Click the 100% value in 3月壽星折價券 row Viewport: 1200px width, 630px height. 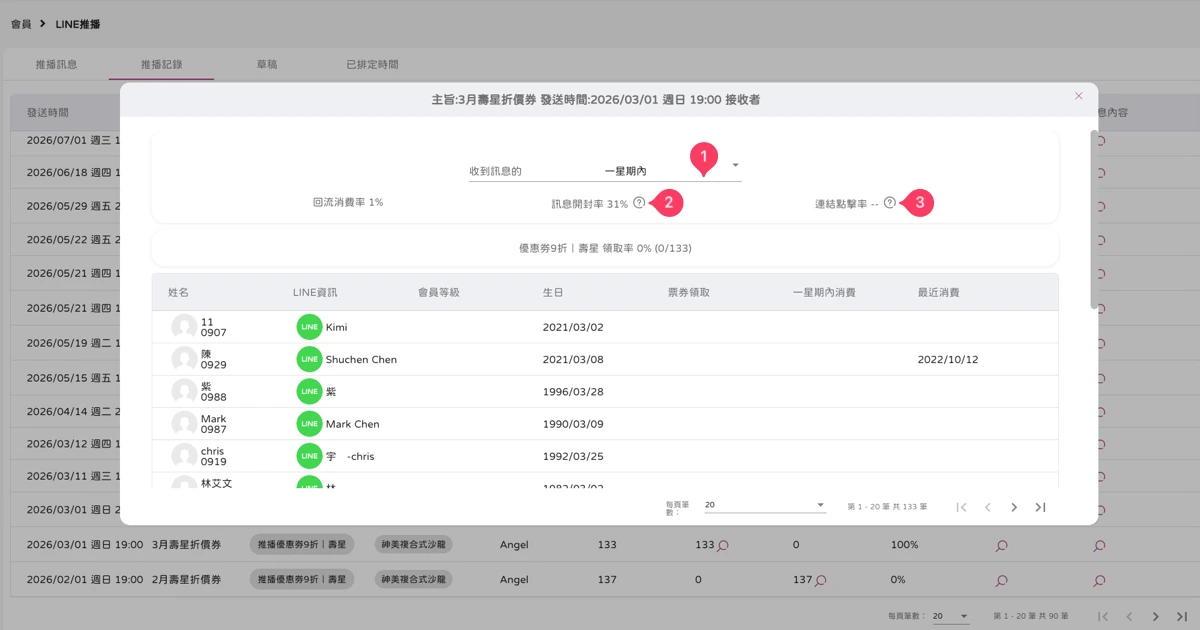[x=905, y=545]
